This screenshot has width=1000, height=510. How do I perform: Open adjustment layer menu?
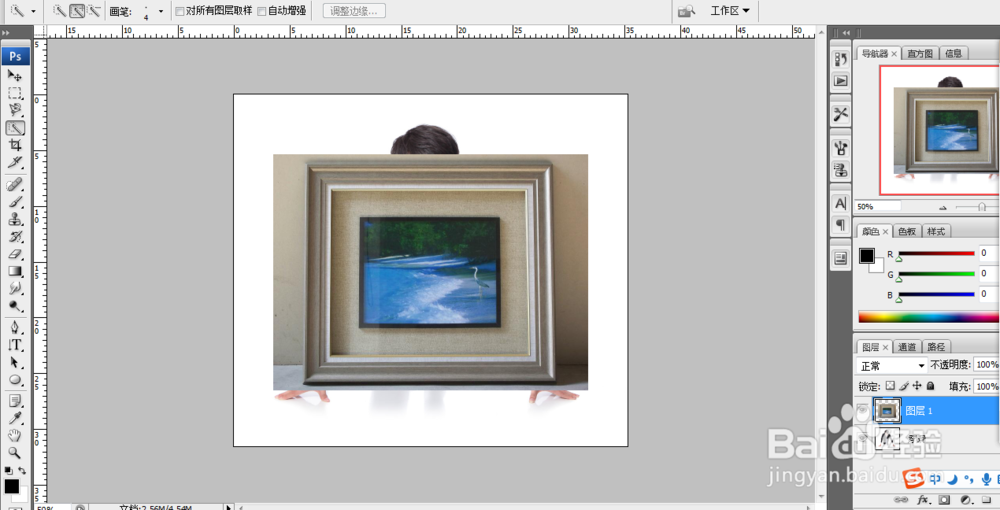966,499
